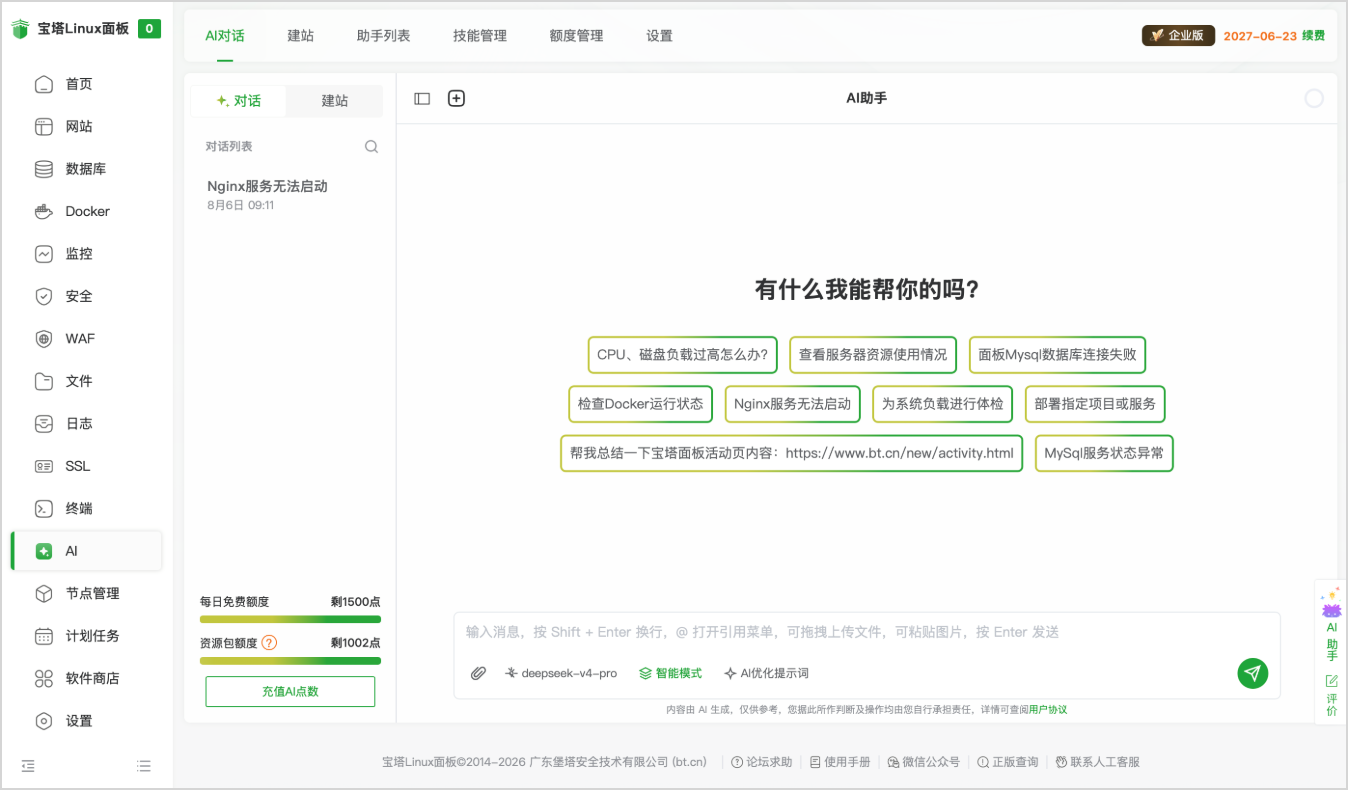Click the 微信公众号 footer link
1348x790 pixels.
pos(924,762)
